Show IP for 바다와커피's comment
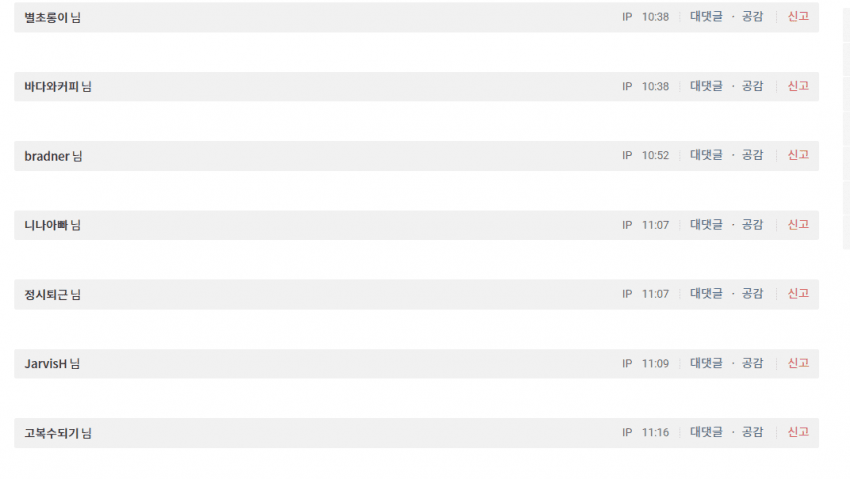 tap(627, 86)
